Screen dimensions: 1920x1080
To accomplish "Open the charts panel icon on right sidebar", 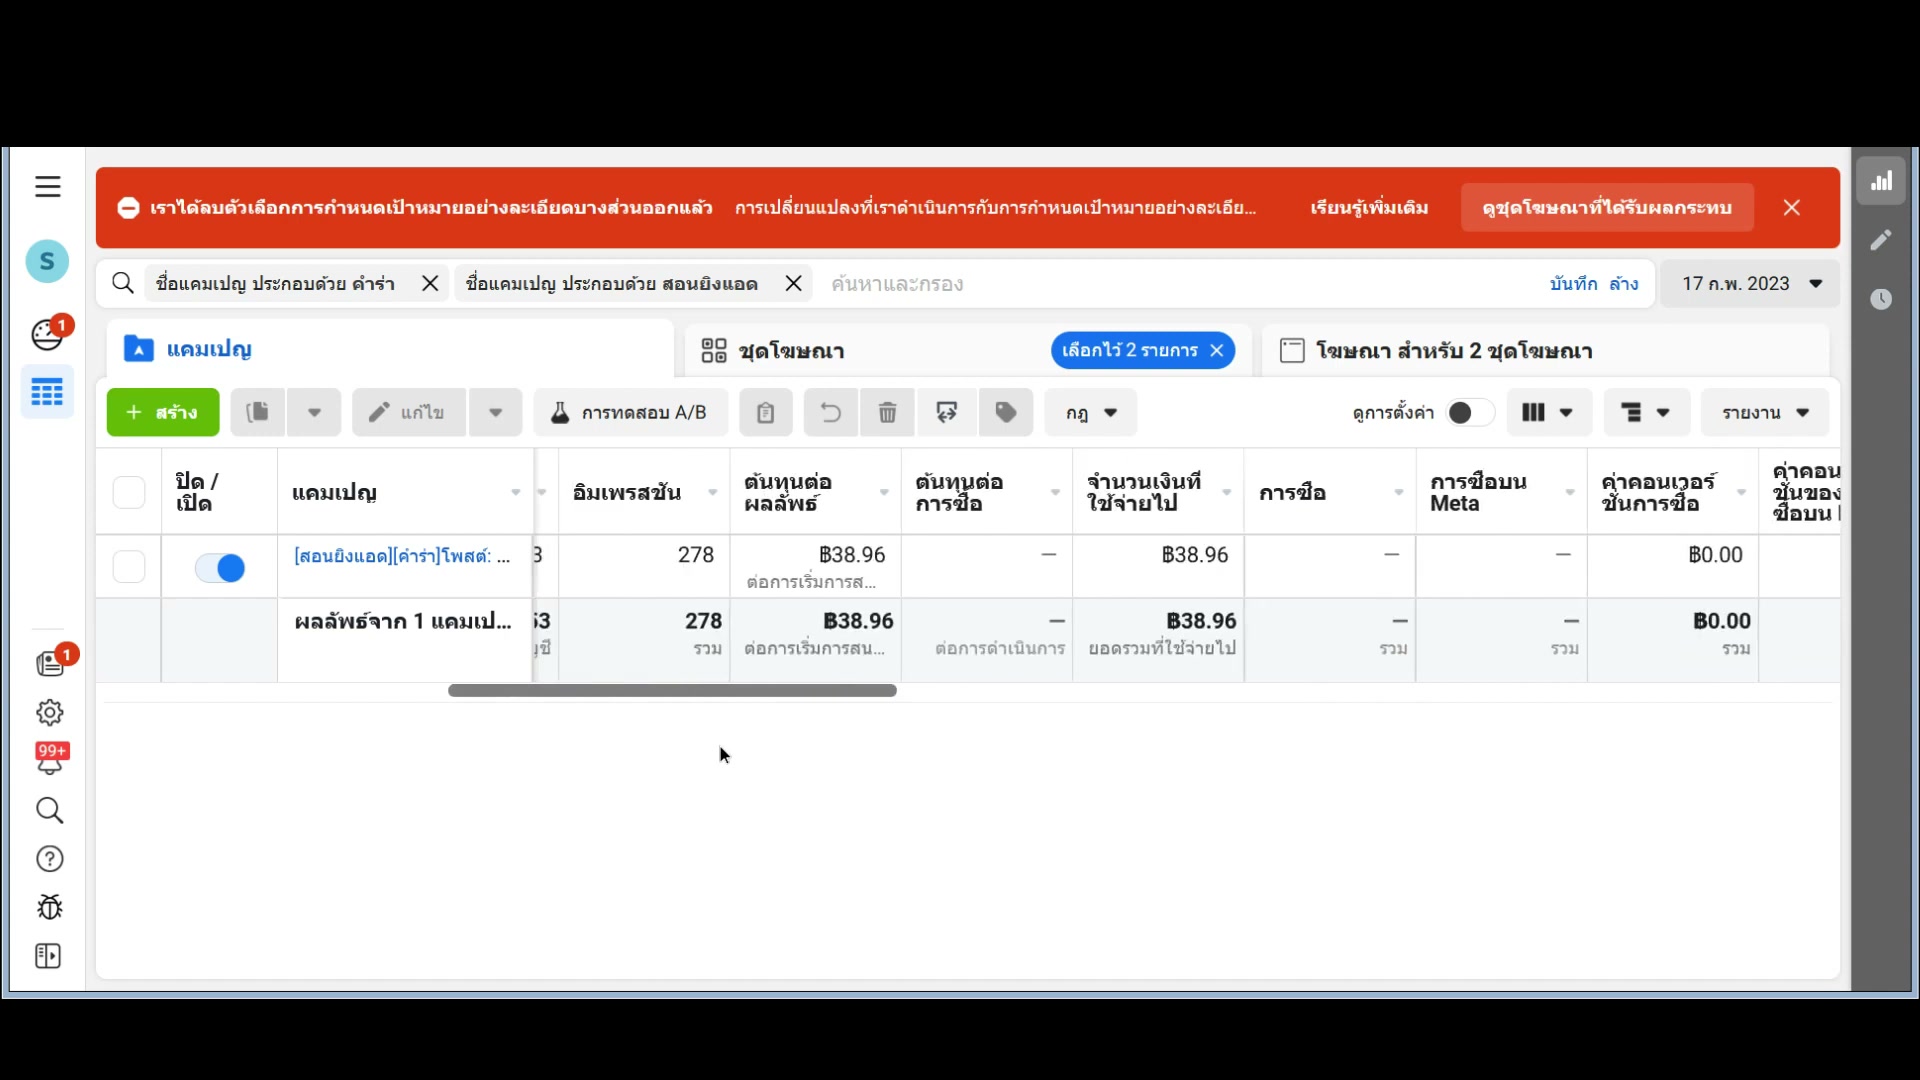I will click(x=1881, y=181).
